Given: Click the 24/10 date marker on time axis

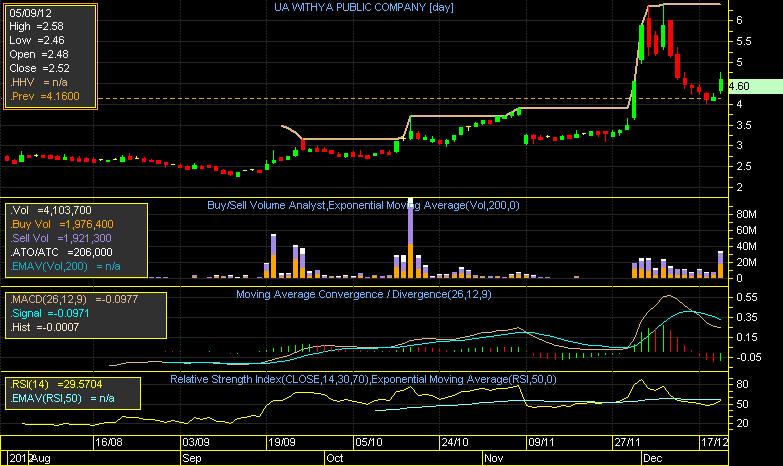Looking at the screenshot, I should (455, 442).
